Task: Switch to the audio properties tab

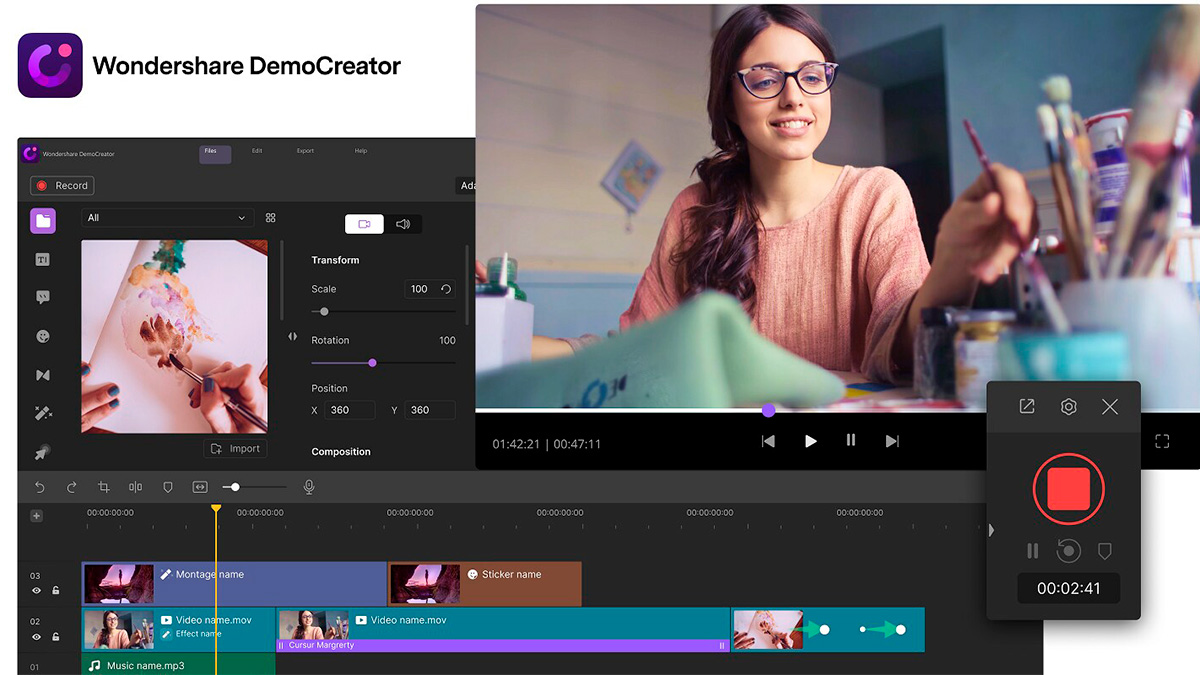Action: tap(404, 224)
